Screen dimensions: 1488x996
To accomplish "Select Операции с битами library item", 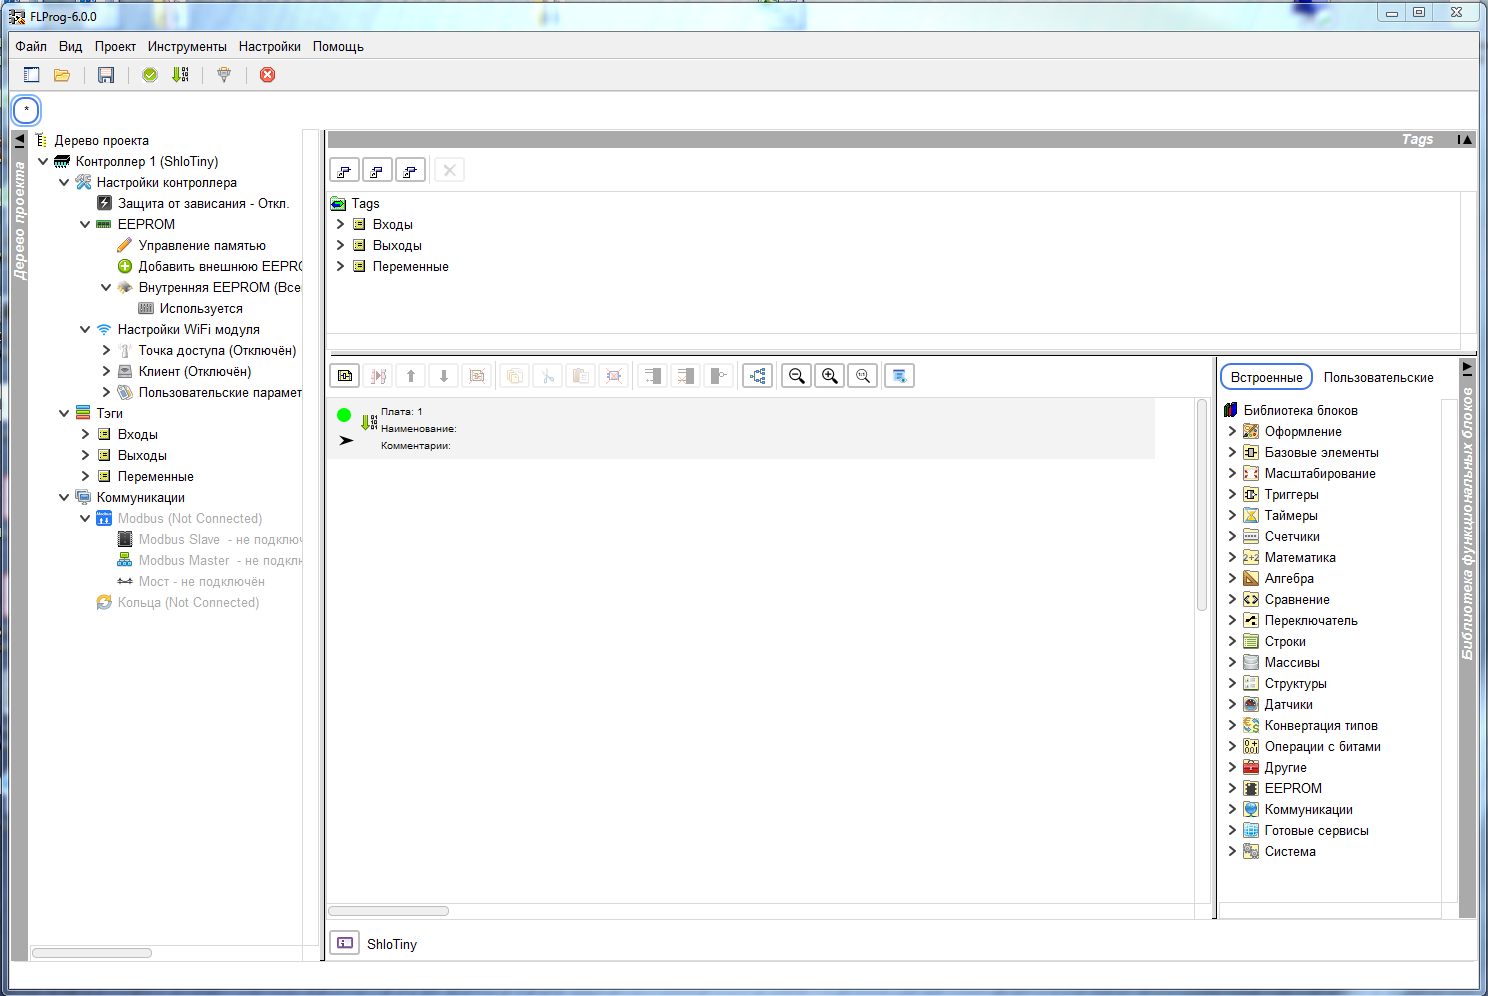I will click(1322, 746).
